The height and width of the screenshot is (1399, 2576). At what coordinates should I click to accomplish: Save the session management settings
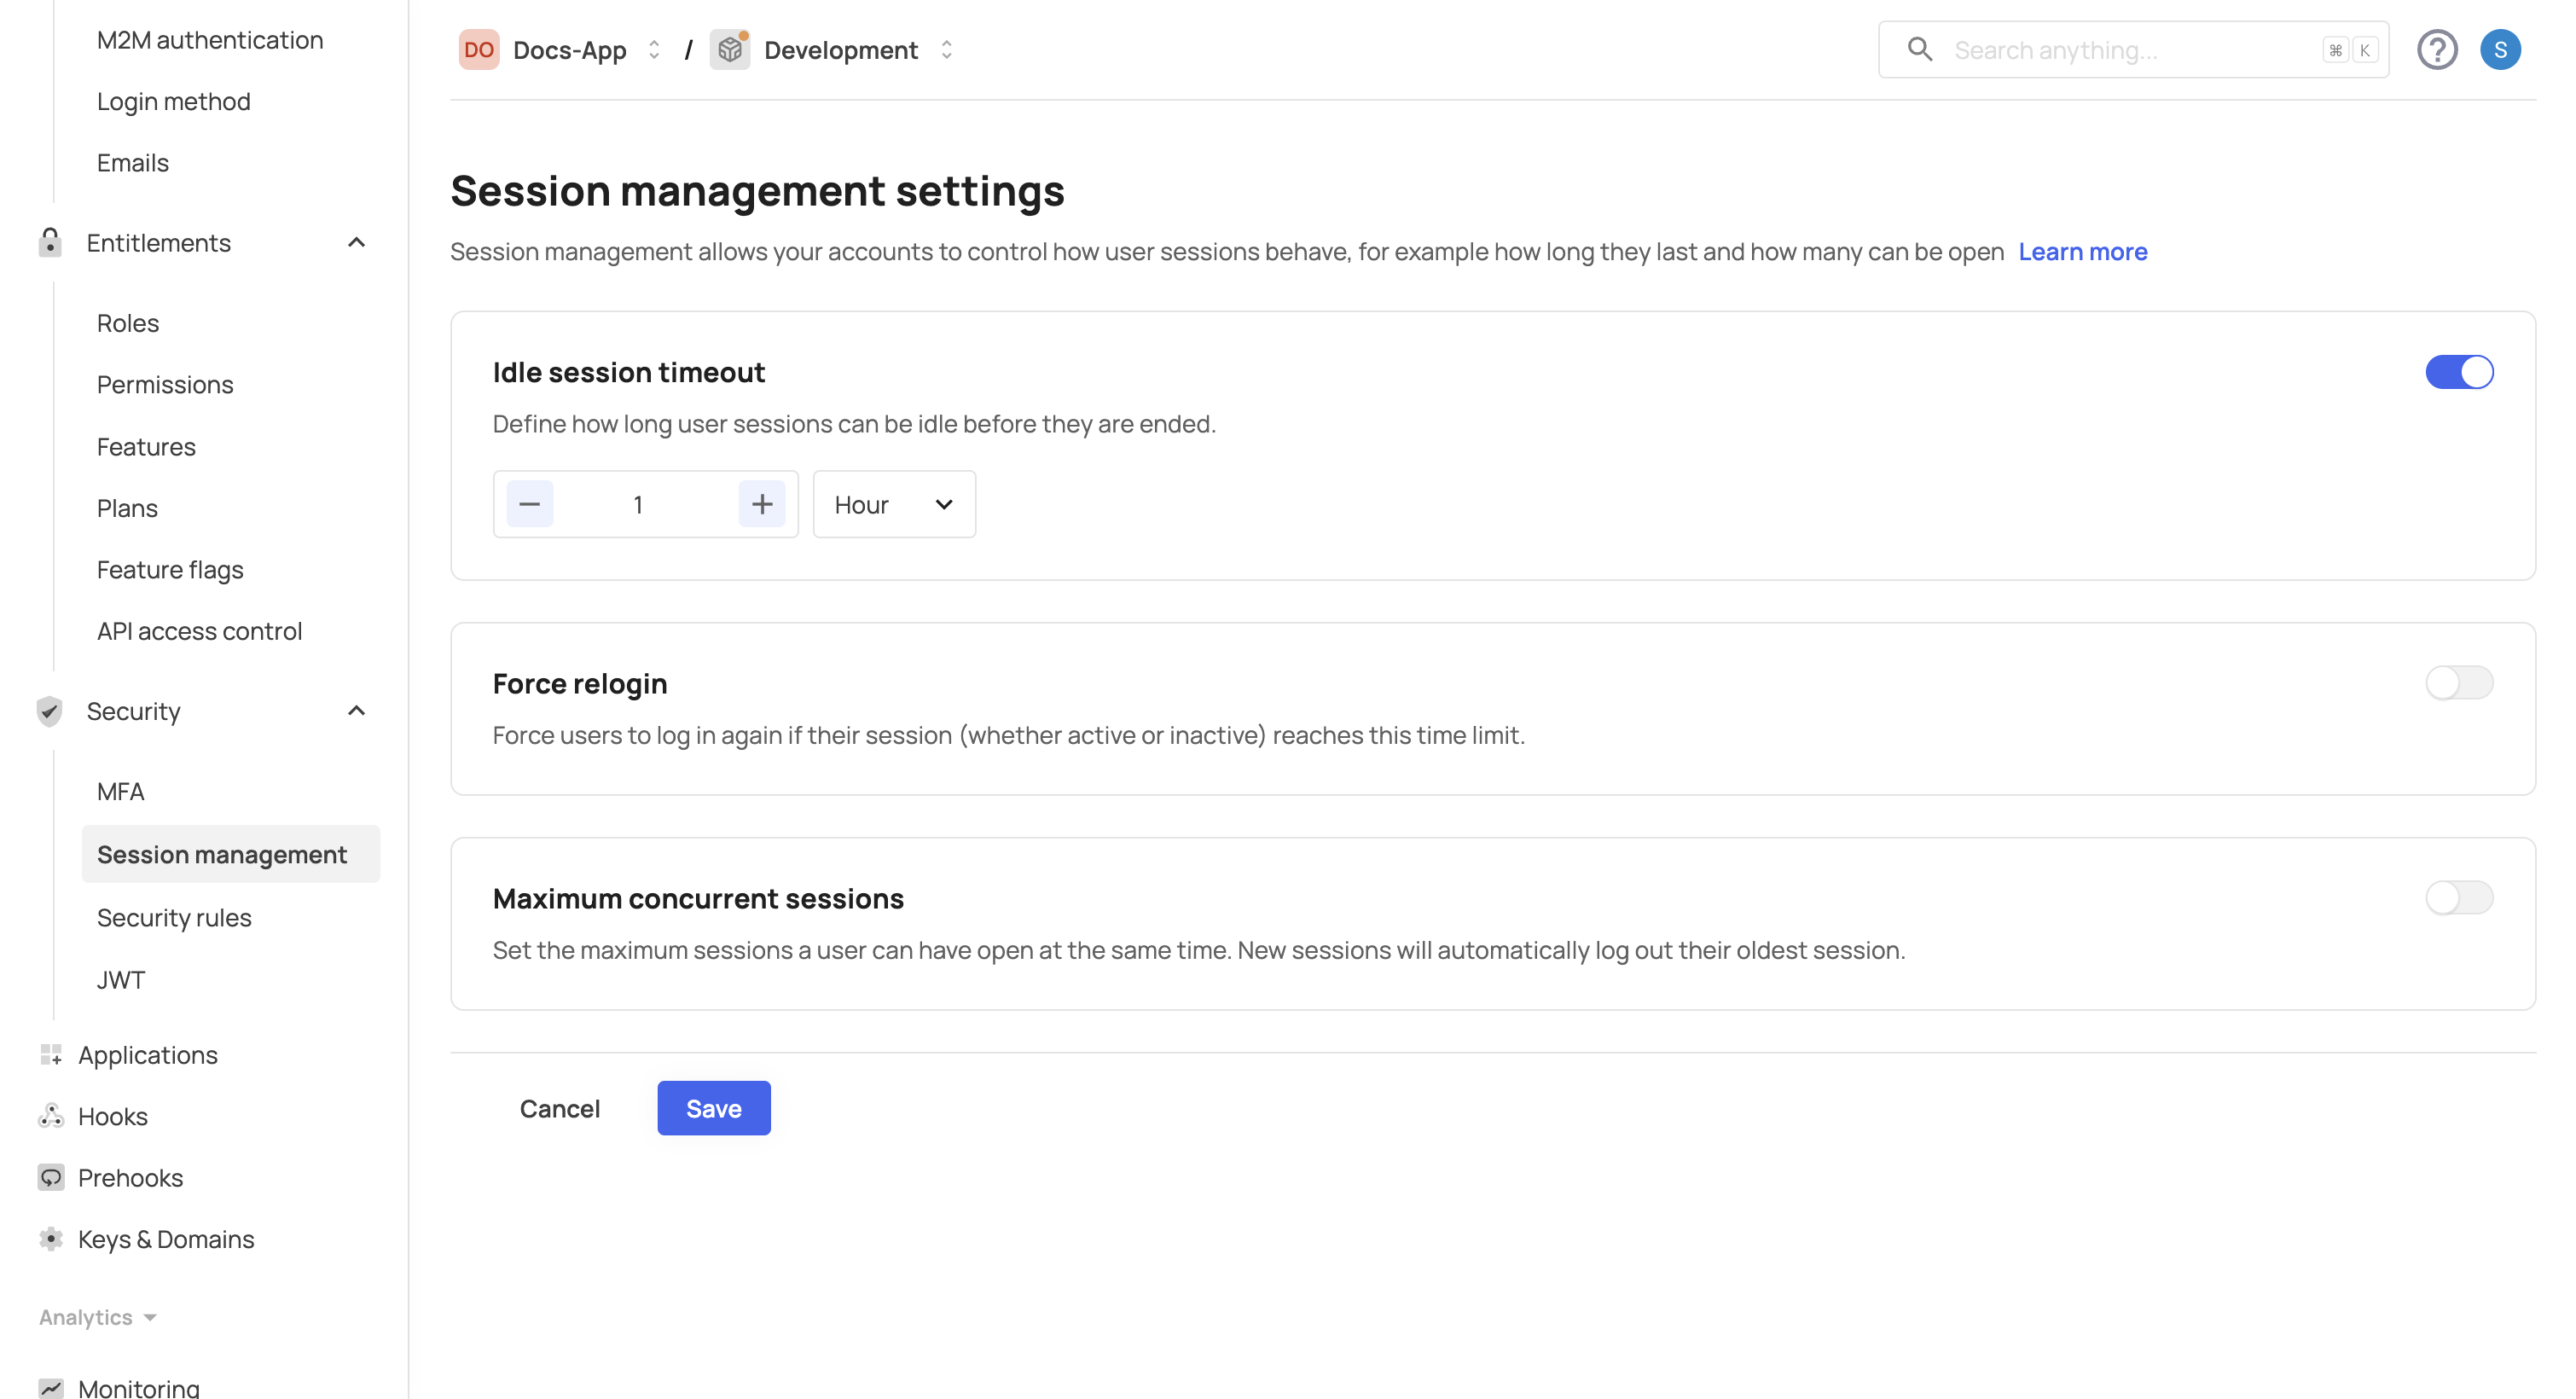713,1108
